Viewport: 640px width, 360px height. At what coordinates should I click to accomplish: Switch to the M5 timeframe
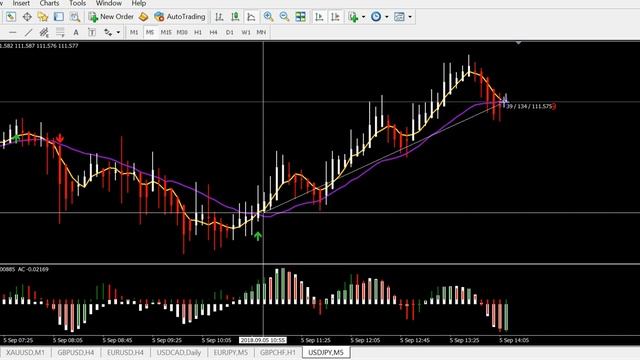point(150,32)
